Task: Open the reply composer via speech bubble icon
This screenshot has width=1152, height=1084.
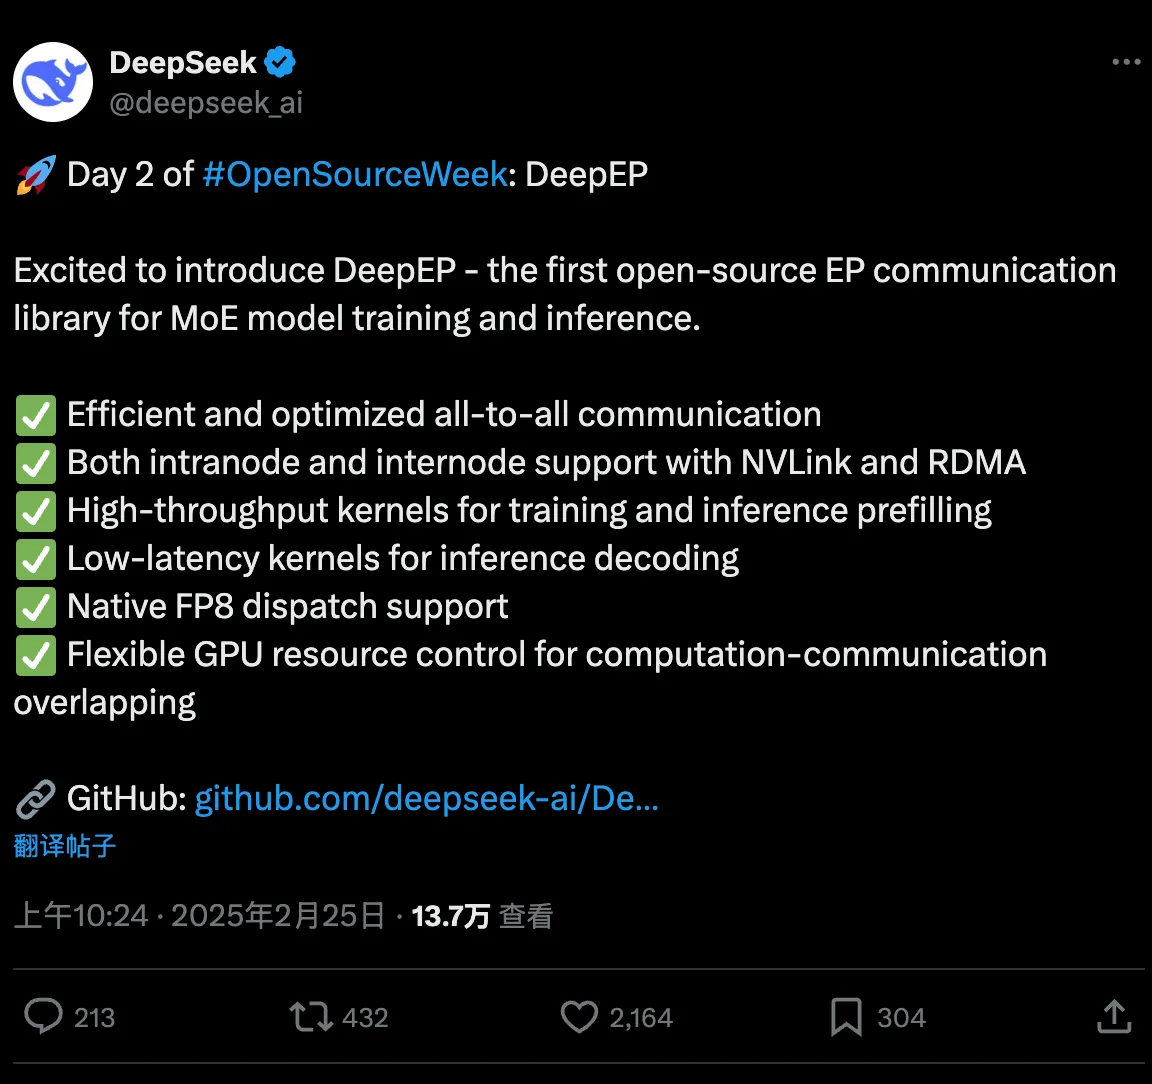Action: (x=42, y=1016)
